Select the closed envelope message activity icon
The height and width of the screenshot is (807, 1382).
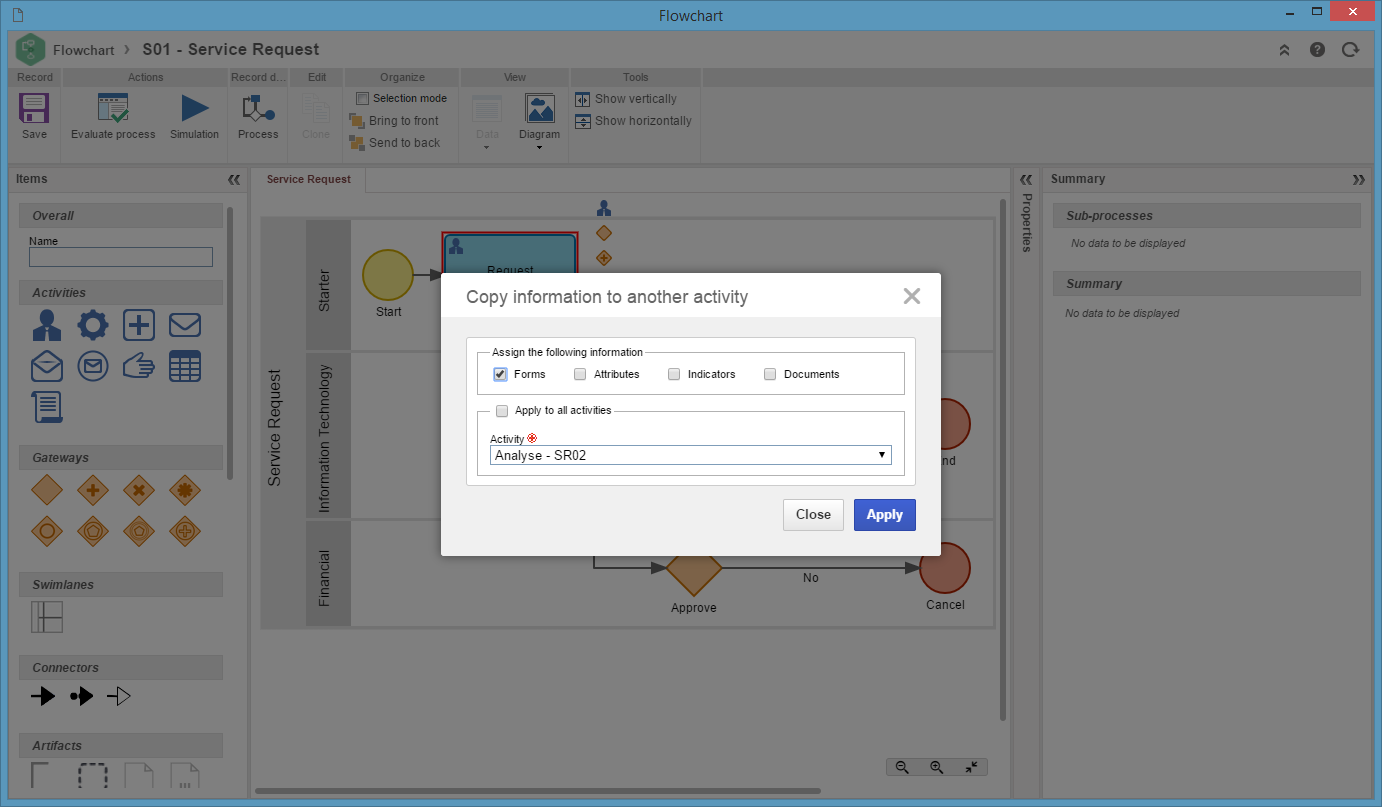coord(185,325)
